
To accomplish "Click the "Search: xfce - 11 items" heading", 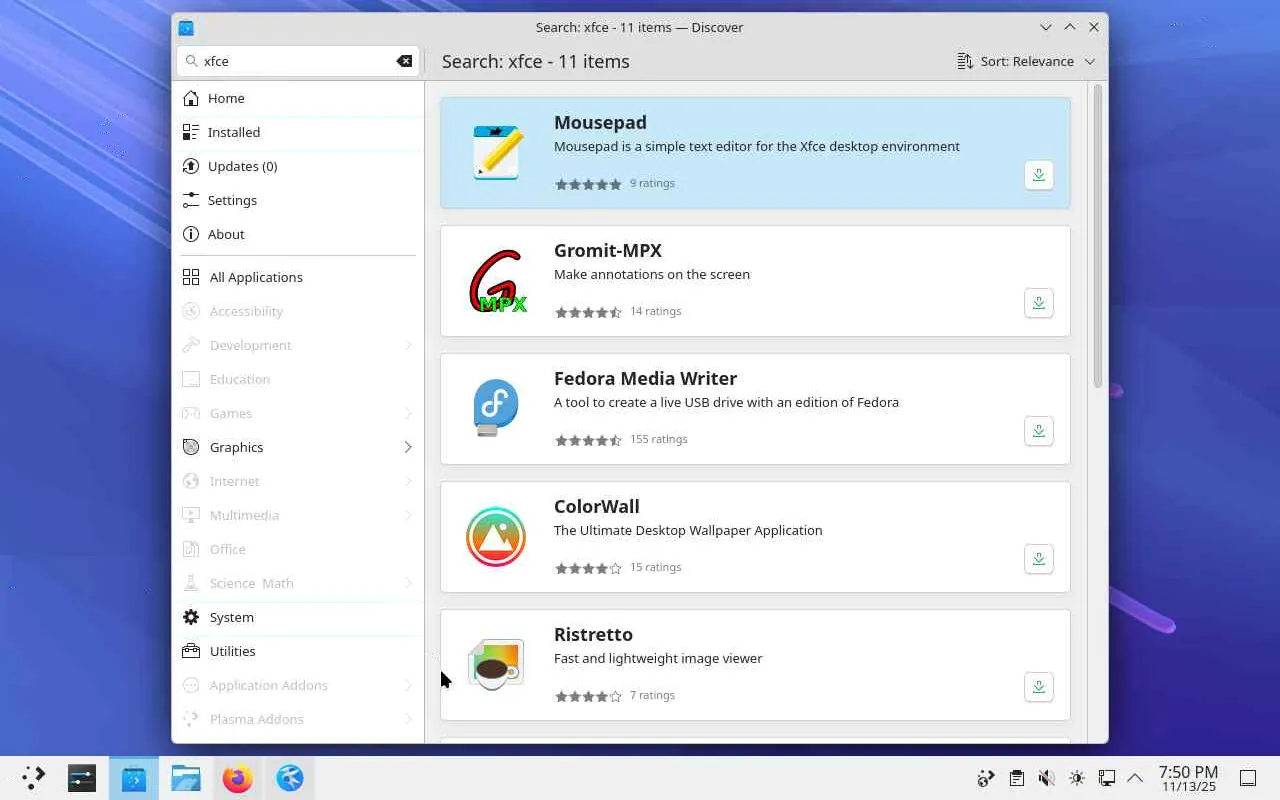I will pos(536,61).
